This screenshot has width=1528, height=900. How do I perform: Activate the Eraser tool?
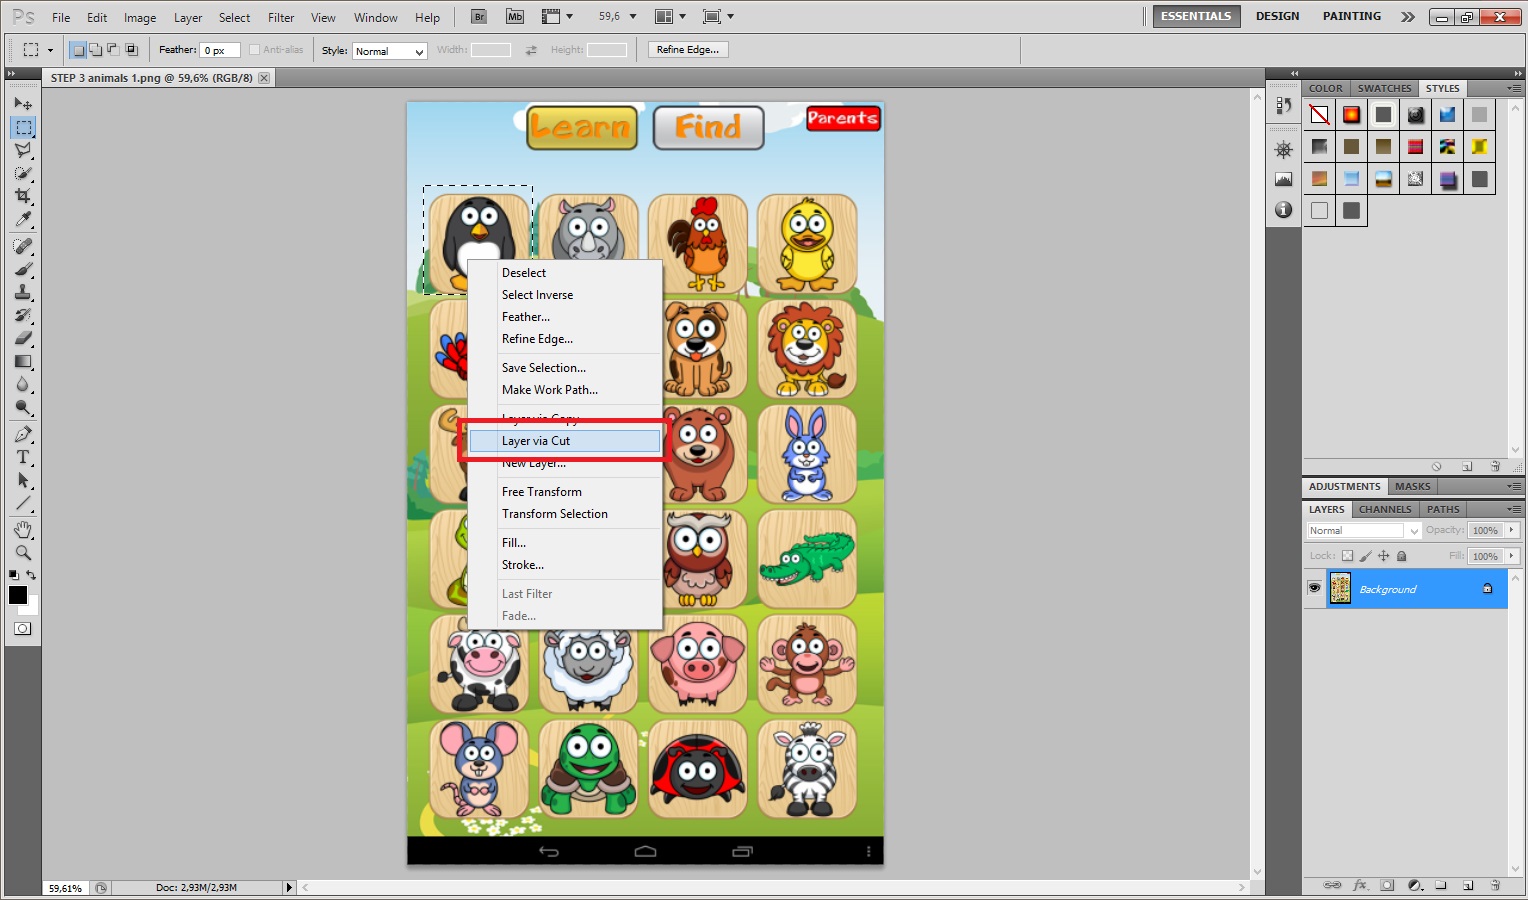tap(23, 338)
